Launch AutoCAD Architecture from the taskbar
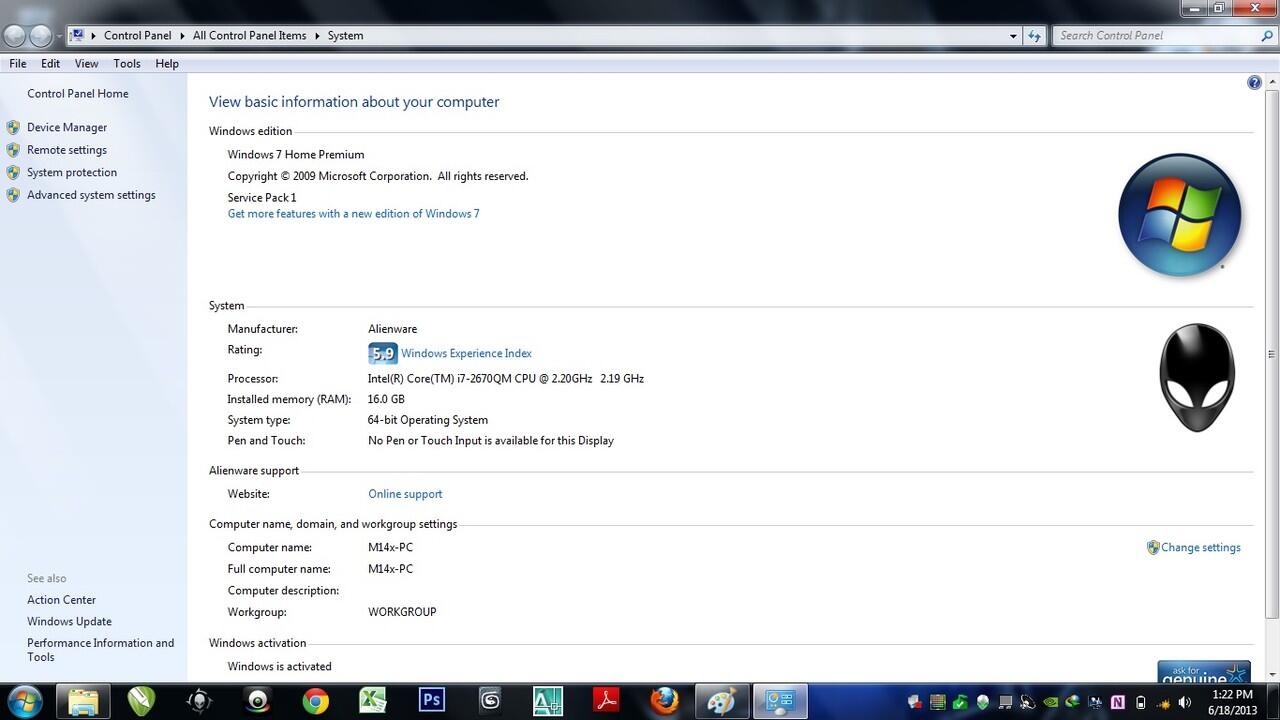Image resolution: width=1280 pixels, height=720 pixels. coord(548,700)
